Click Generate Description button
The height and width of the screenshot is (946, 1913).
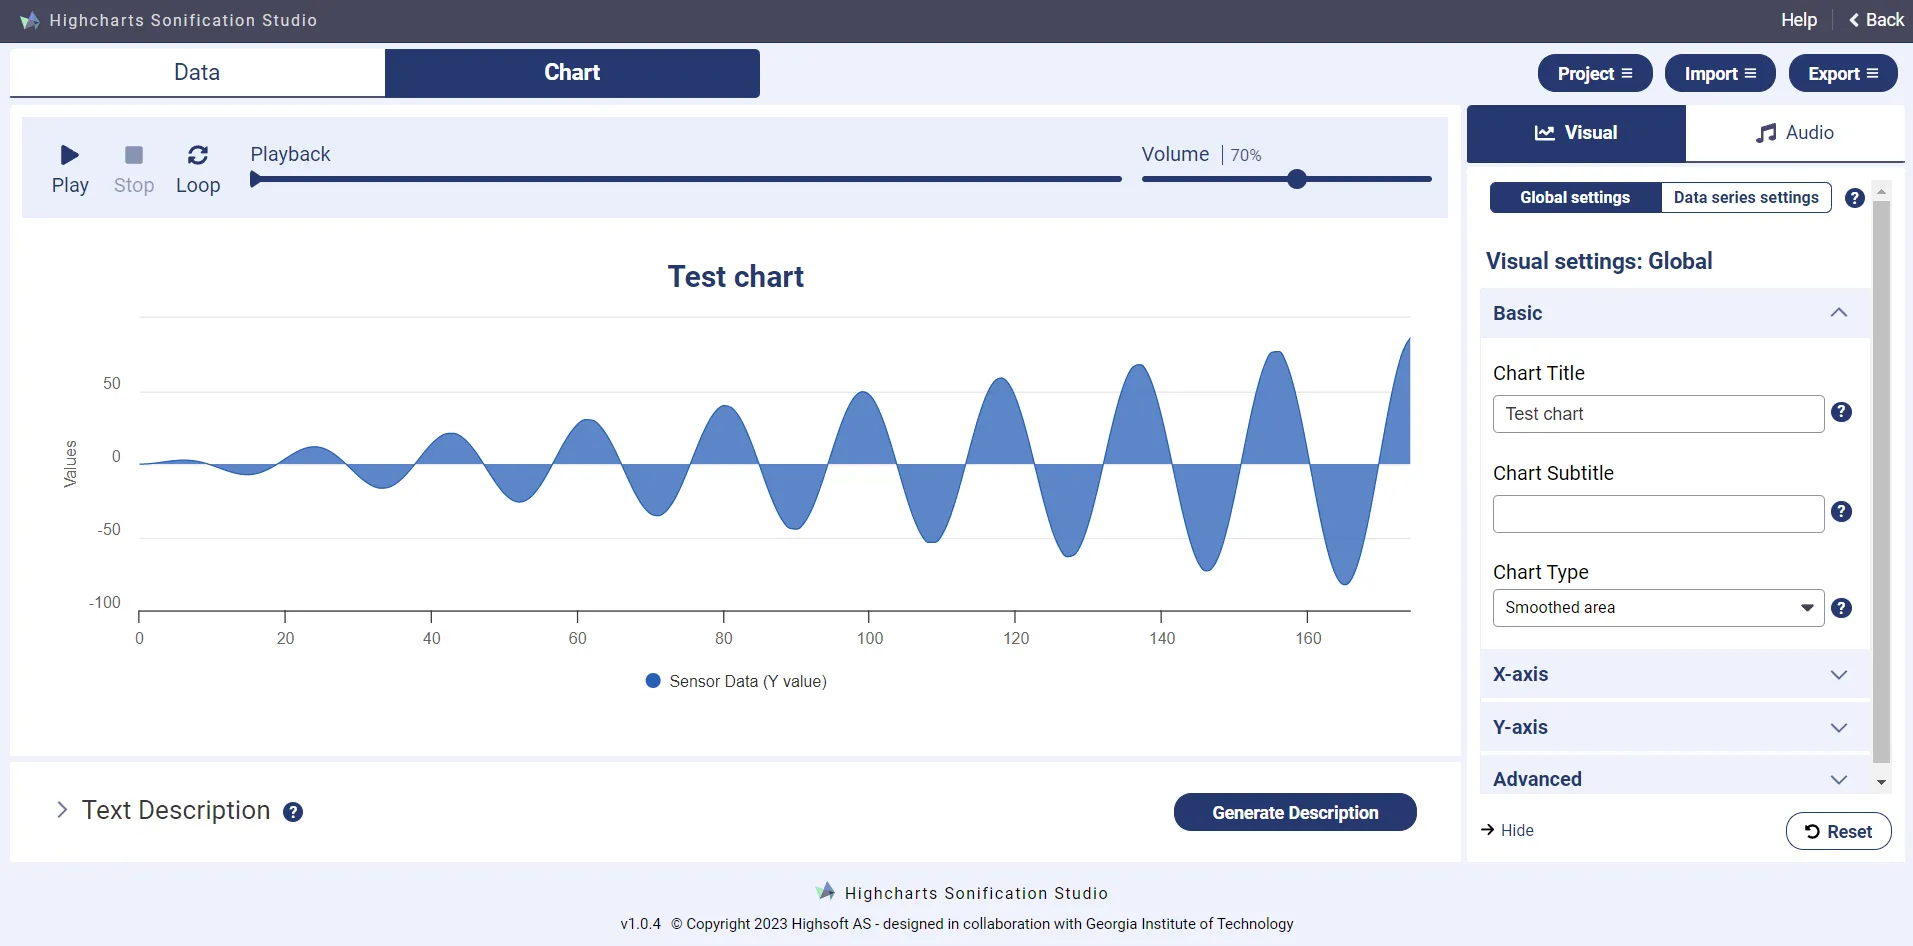click(1295, 812)
